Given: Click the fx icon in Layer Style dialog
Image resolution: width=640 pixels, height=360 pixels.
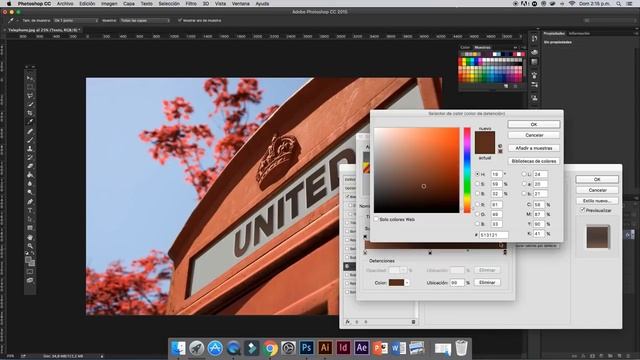Looking at the screenshot, I should click(347, 322).
